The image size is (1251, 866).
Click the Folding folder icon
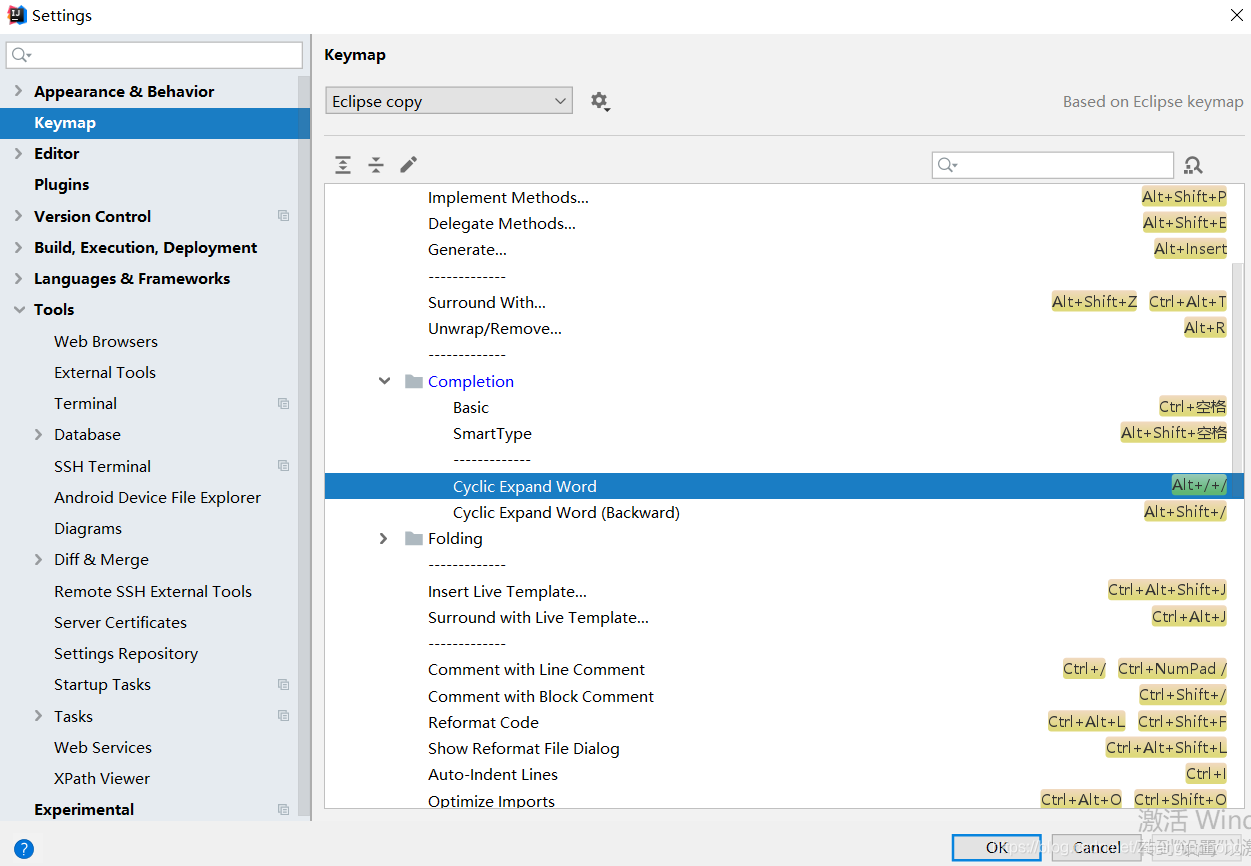[414, 538]
